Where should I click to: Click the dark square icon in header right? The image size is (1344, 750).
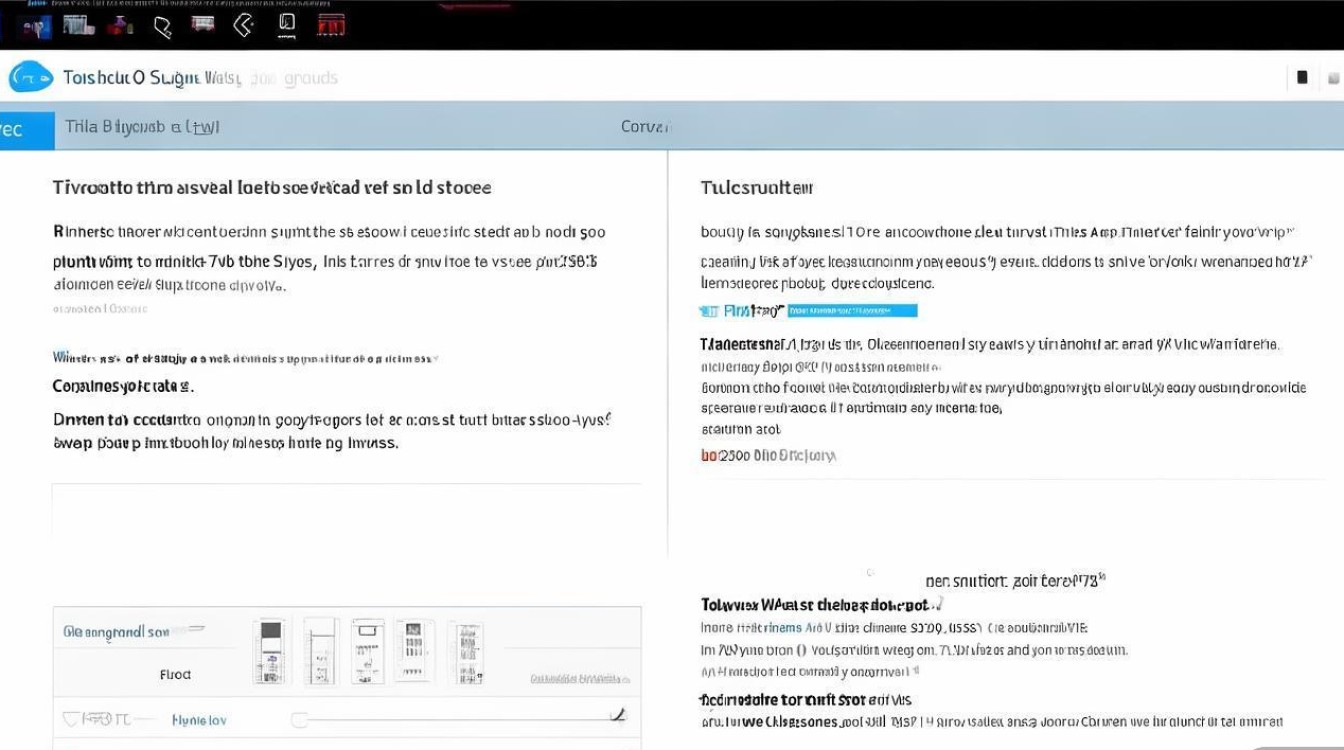[x=1302, y=77]
